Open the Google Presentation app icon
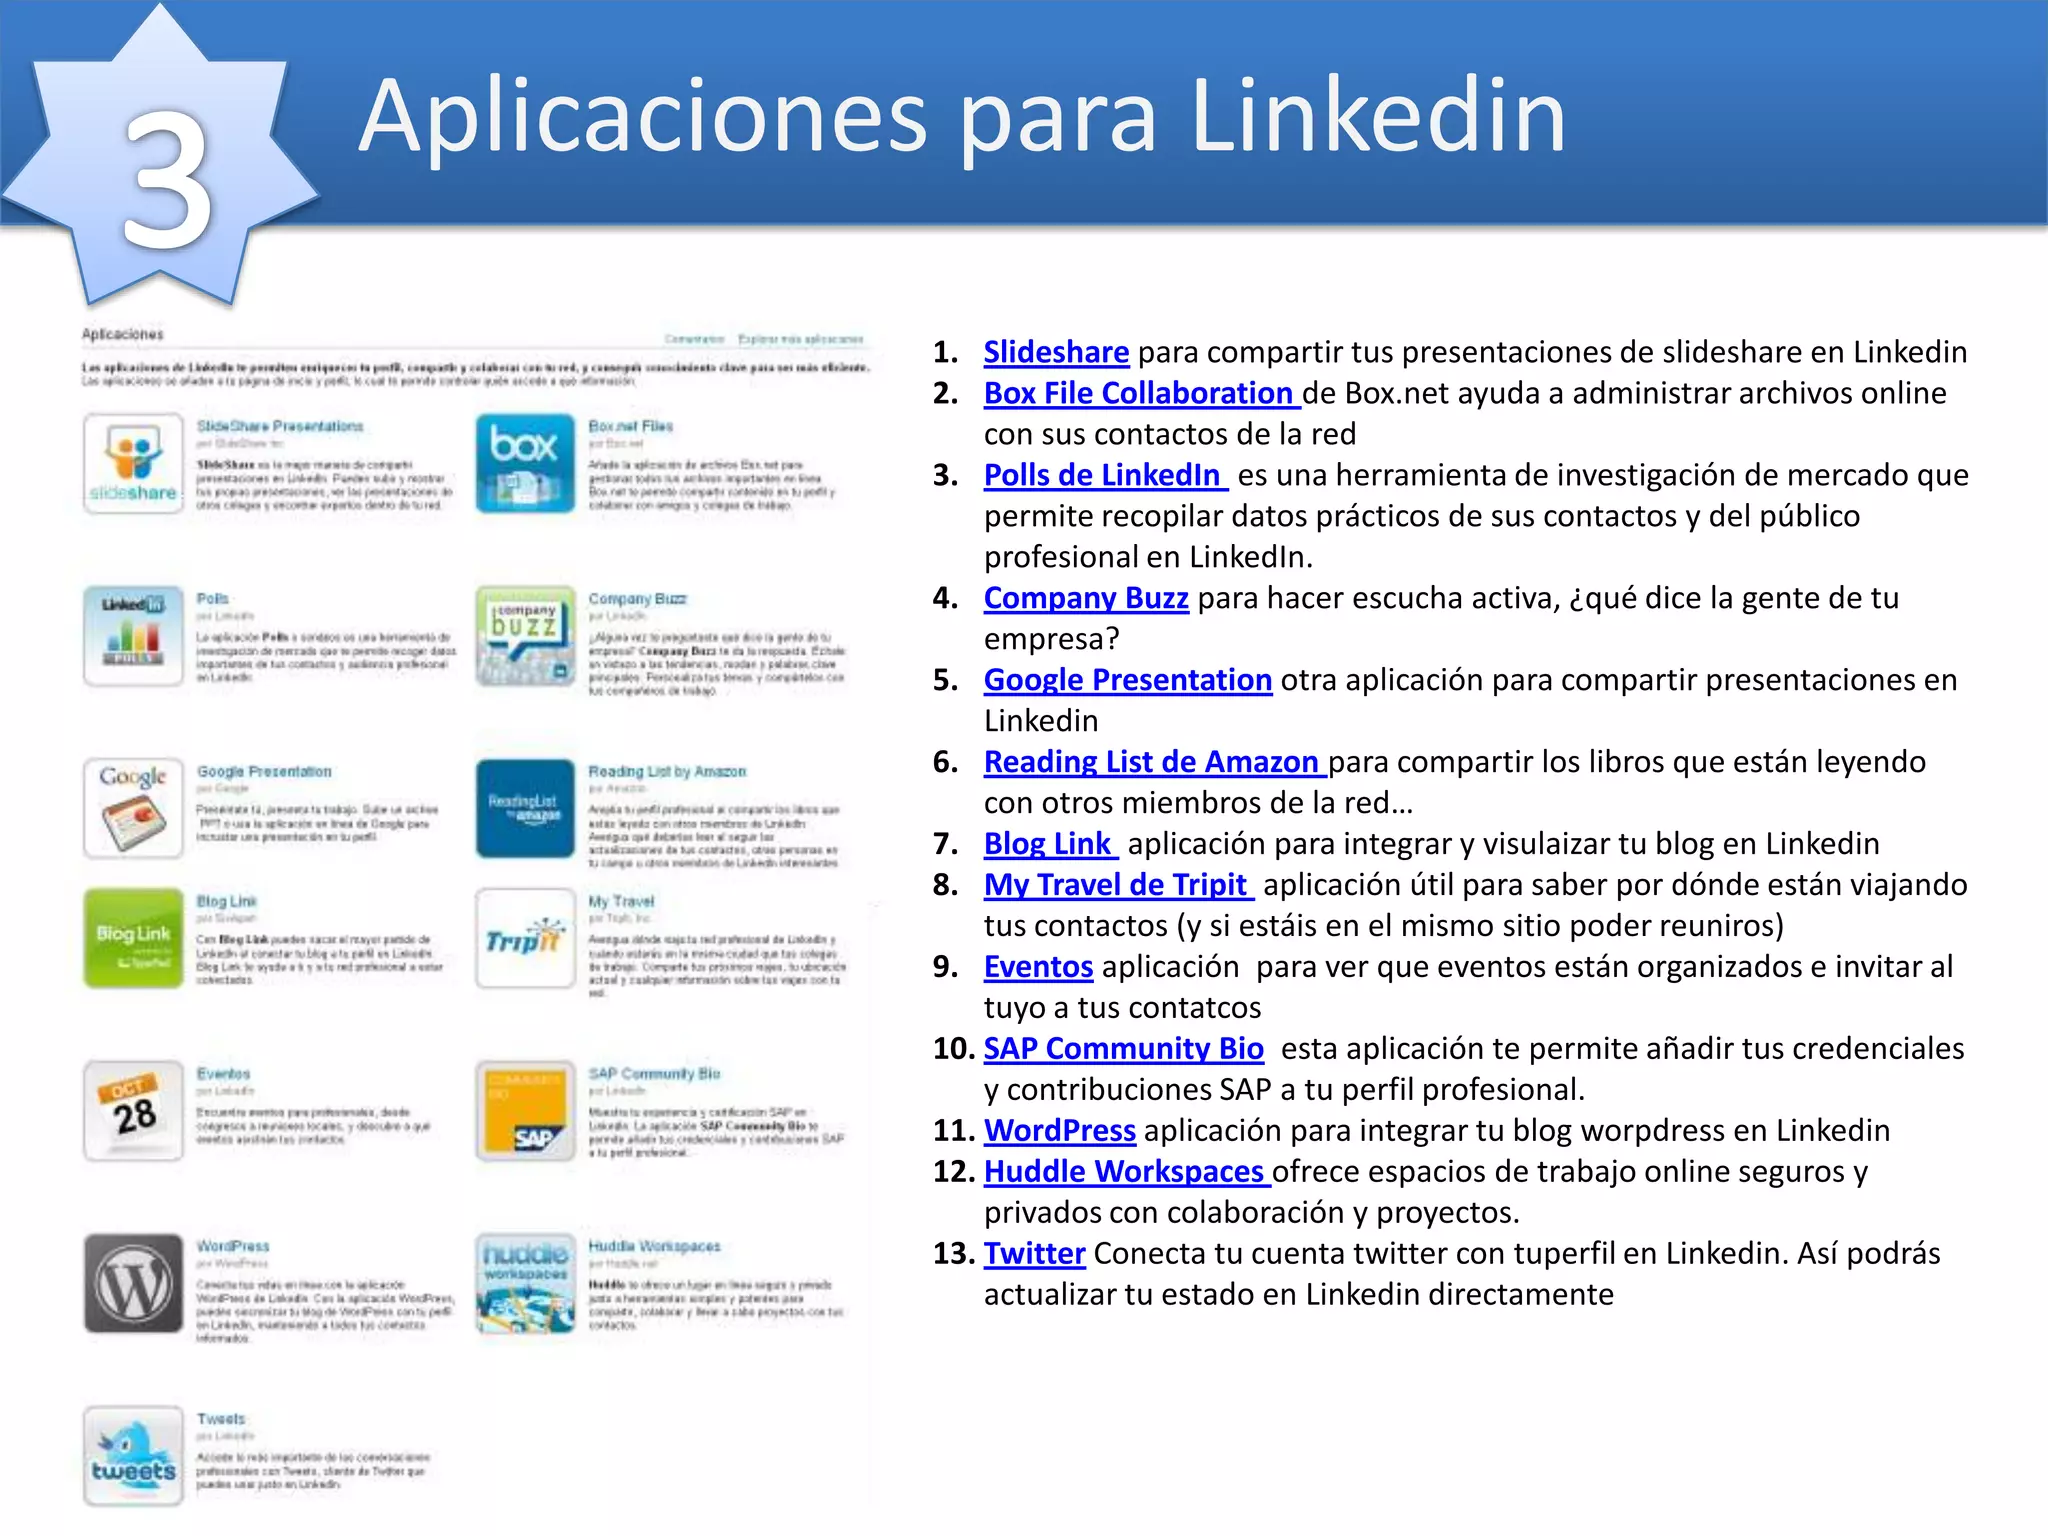Image resolution: width=2048 pixels, height=1536 pixels. pyautogui.click(x=133, y=808)
